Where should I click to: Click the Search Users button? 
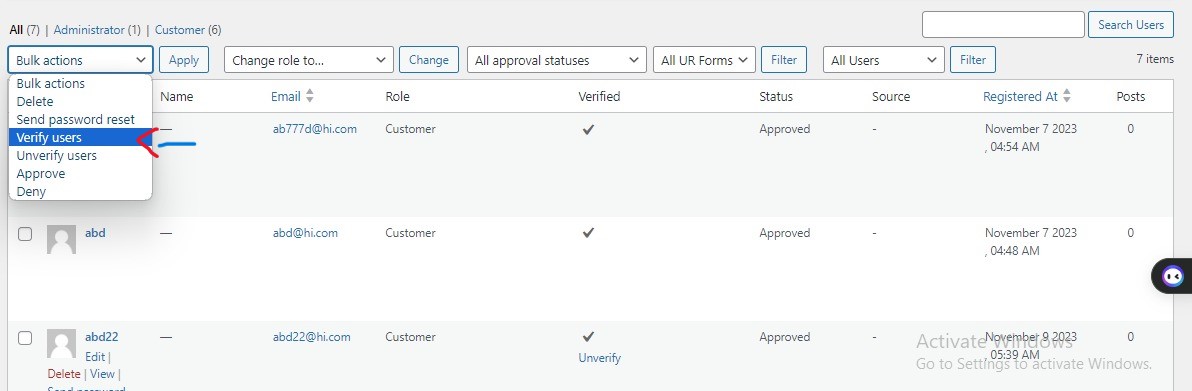pos(1131,24)
